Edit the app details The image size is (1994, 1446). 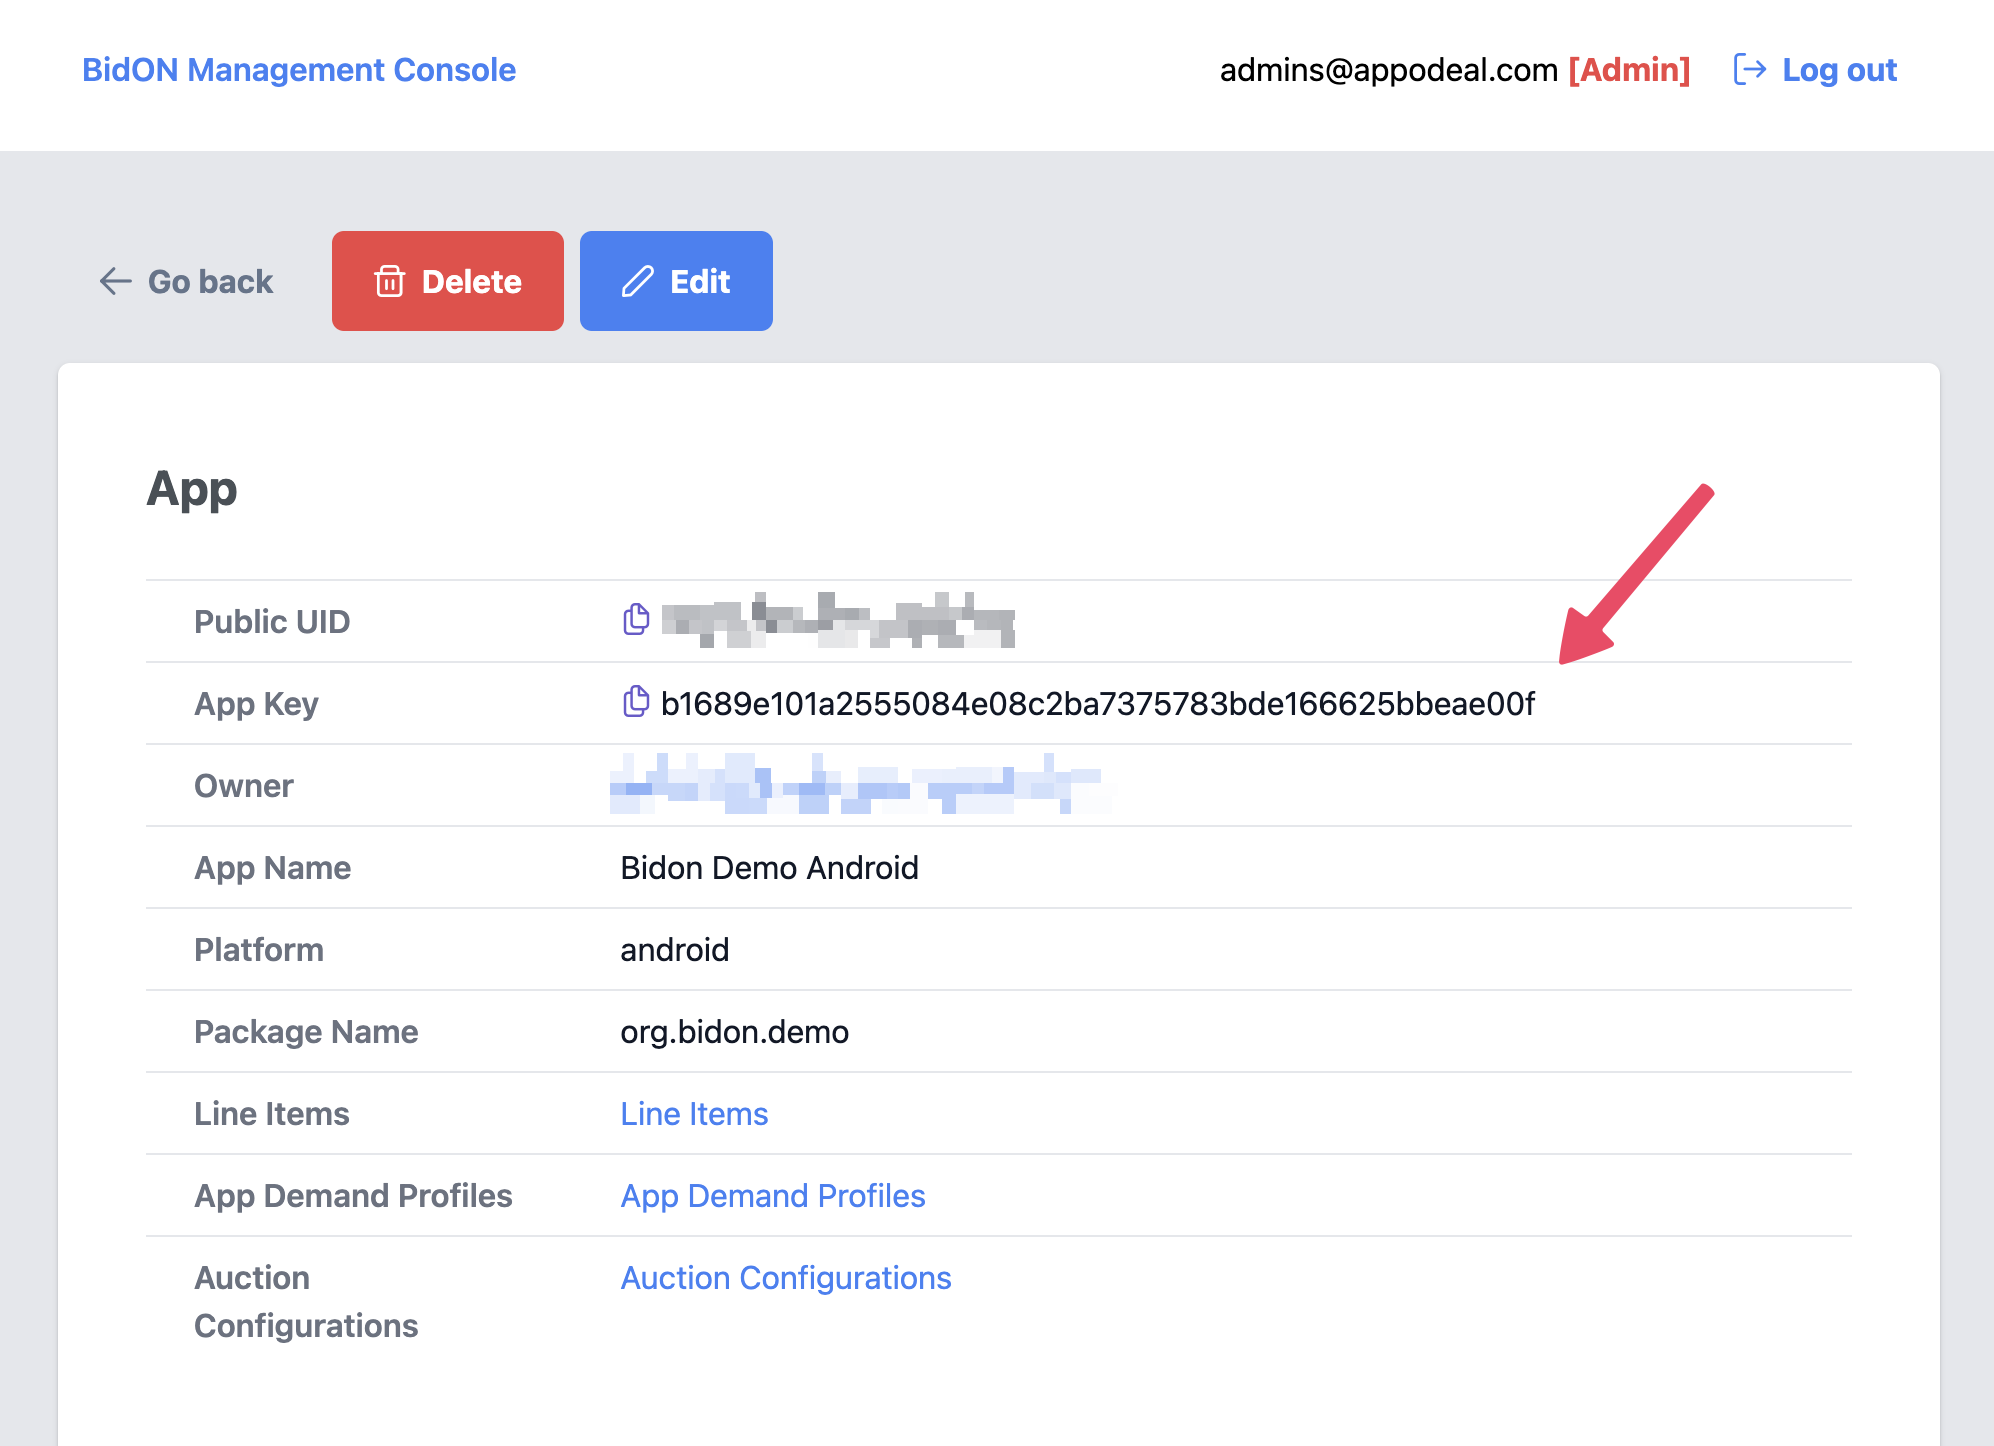tap(676, 281)
